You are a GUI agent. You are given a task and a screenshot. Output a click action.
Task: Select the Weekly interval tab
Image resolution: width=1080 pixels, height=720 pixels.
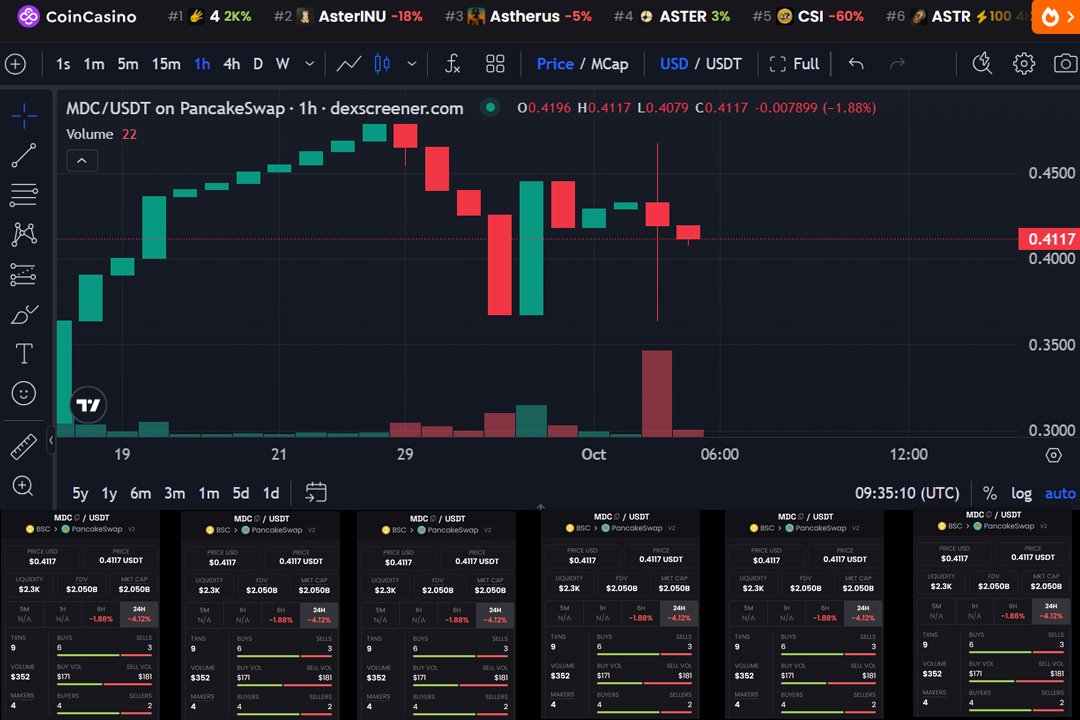tap(282, 63)
